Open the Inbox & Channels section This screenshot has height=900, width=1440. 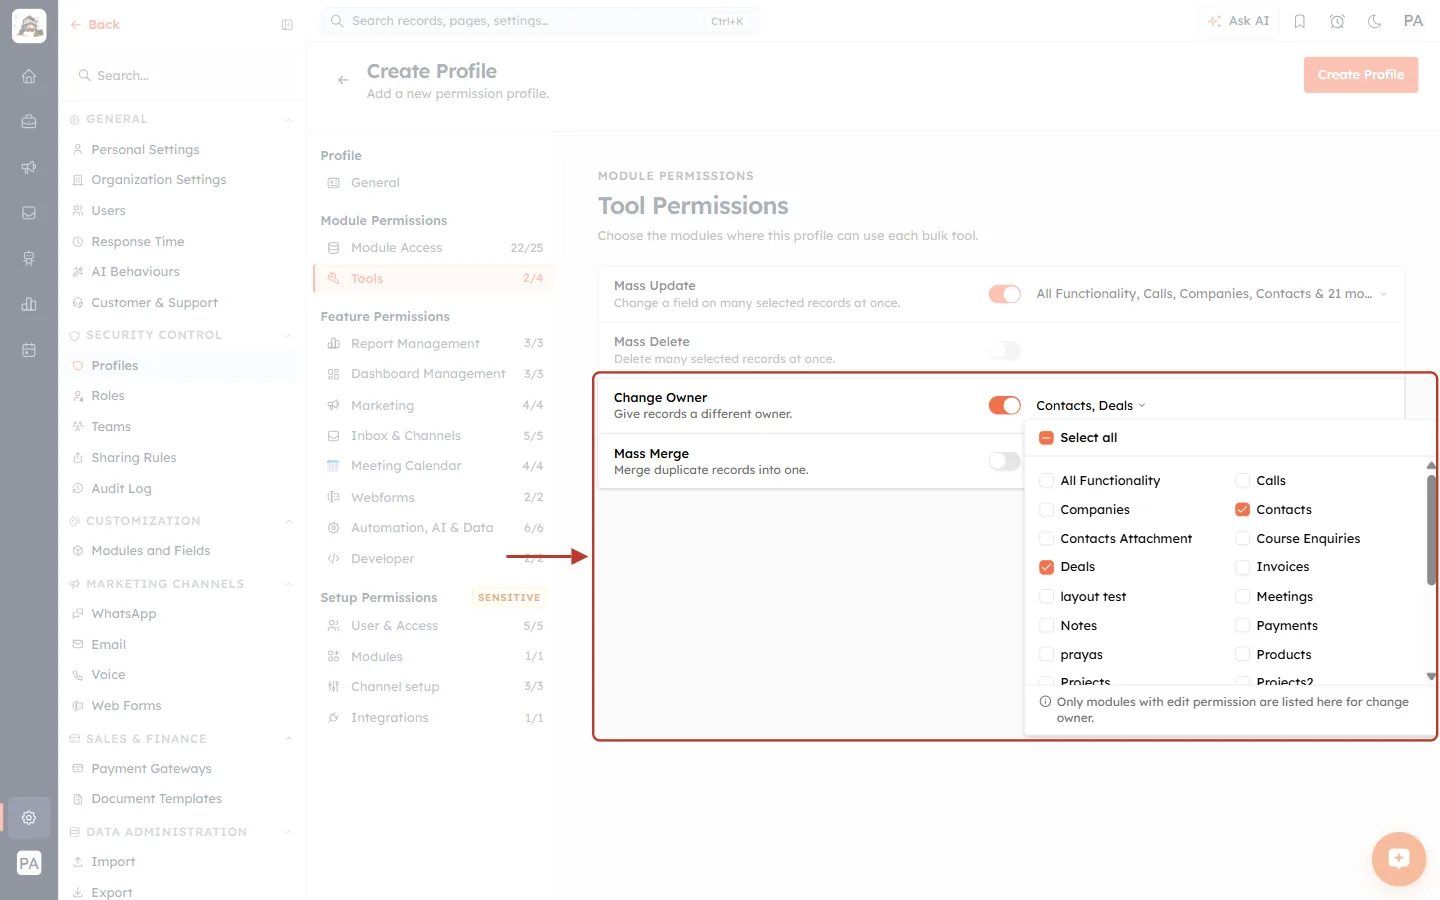point(434,436)
